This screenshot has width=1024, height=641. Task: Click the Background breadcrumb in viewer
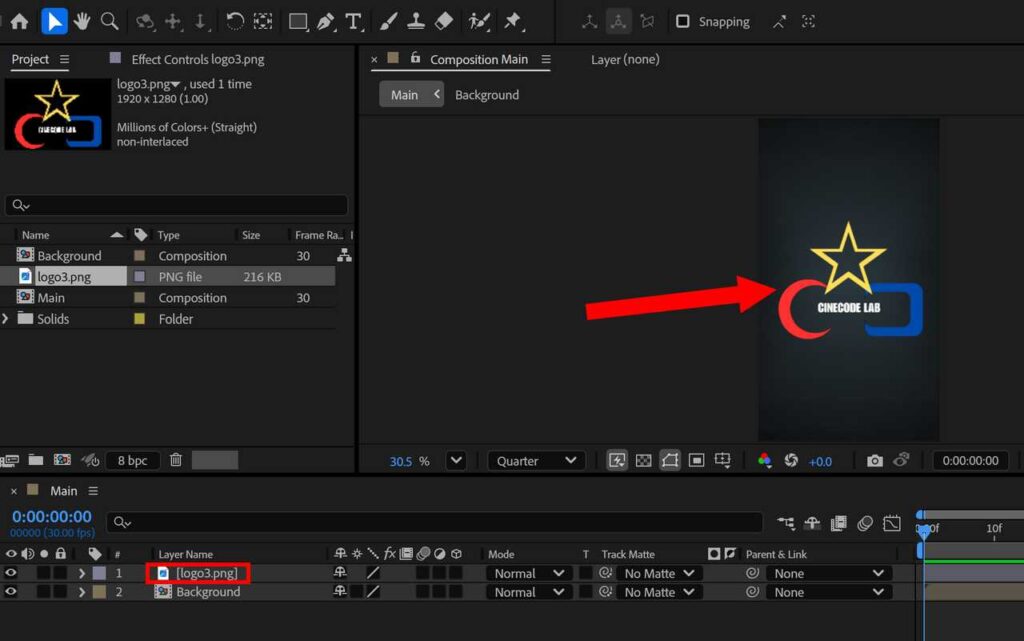click(487, 95)
